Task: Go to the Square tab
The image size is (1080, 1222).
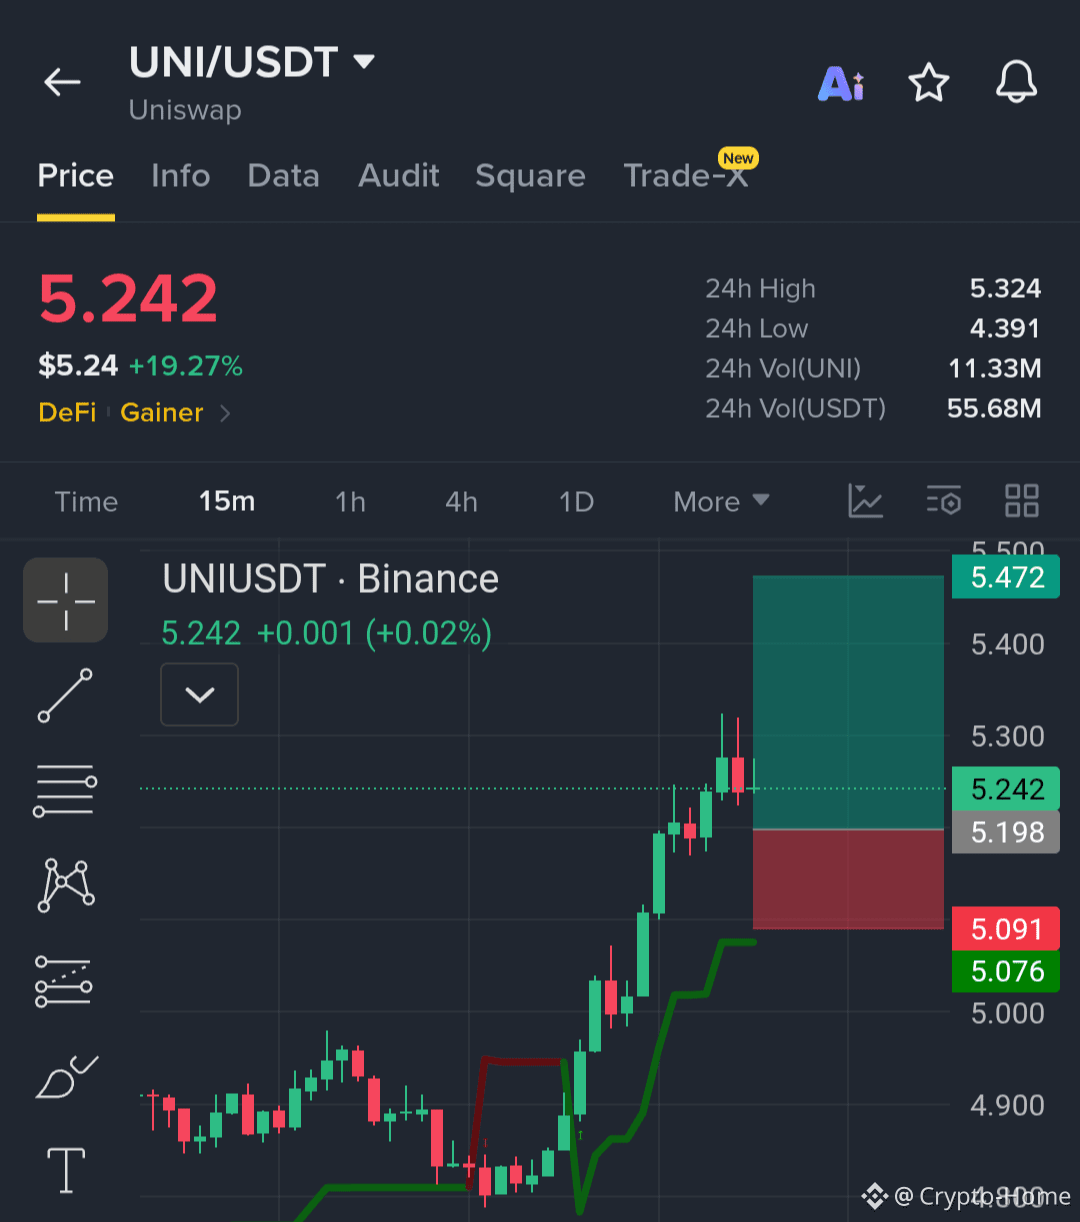Action: 531,176
